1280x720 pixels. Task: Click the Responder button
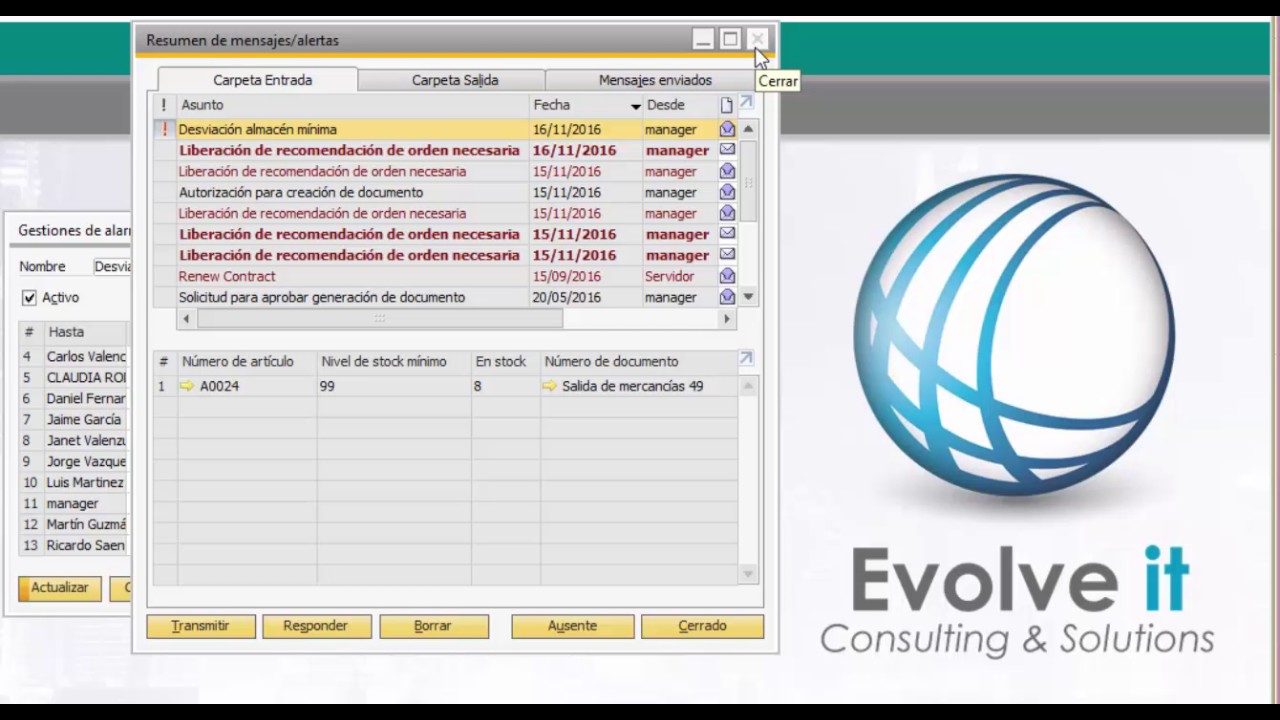click(x=316, y=626)
